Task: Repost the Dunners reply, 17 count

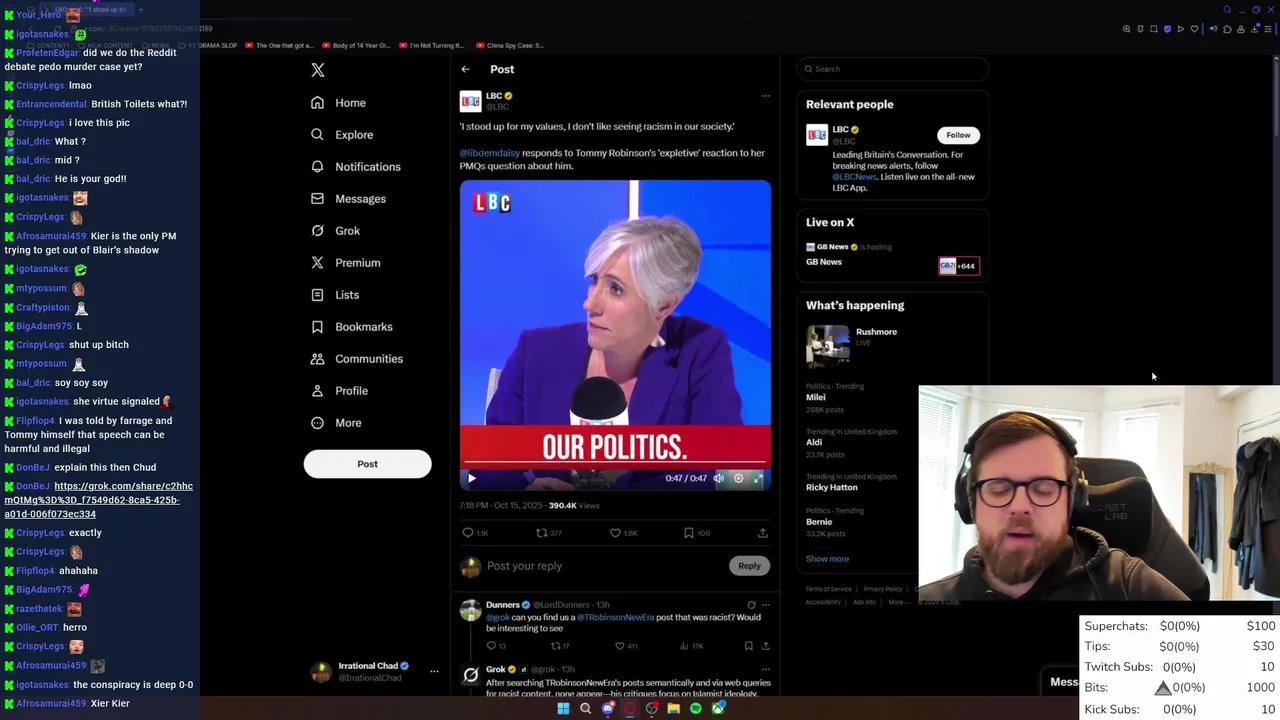Action: coord(555,646)
